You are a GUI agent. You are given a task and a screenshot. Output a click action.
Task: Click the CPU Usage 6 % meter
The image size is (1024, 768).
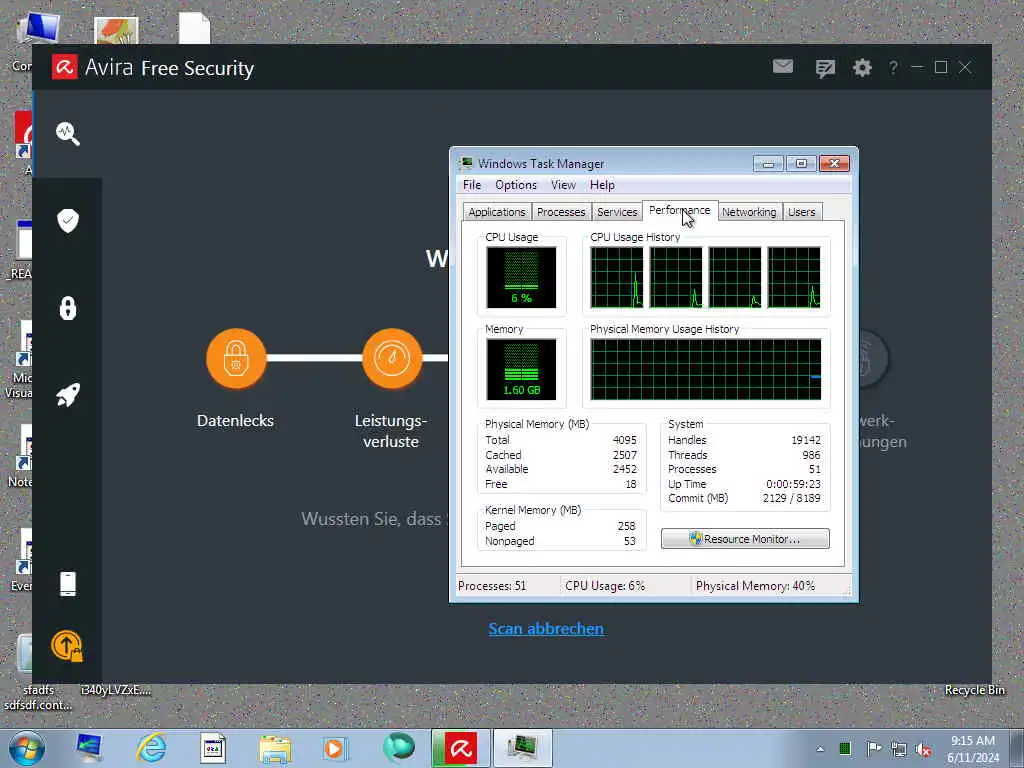point(521,278)
